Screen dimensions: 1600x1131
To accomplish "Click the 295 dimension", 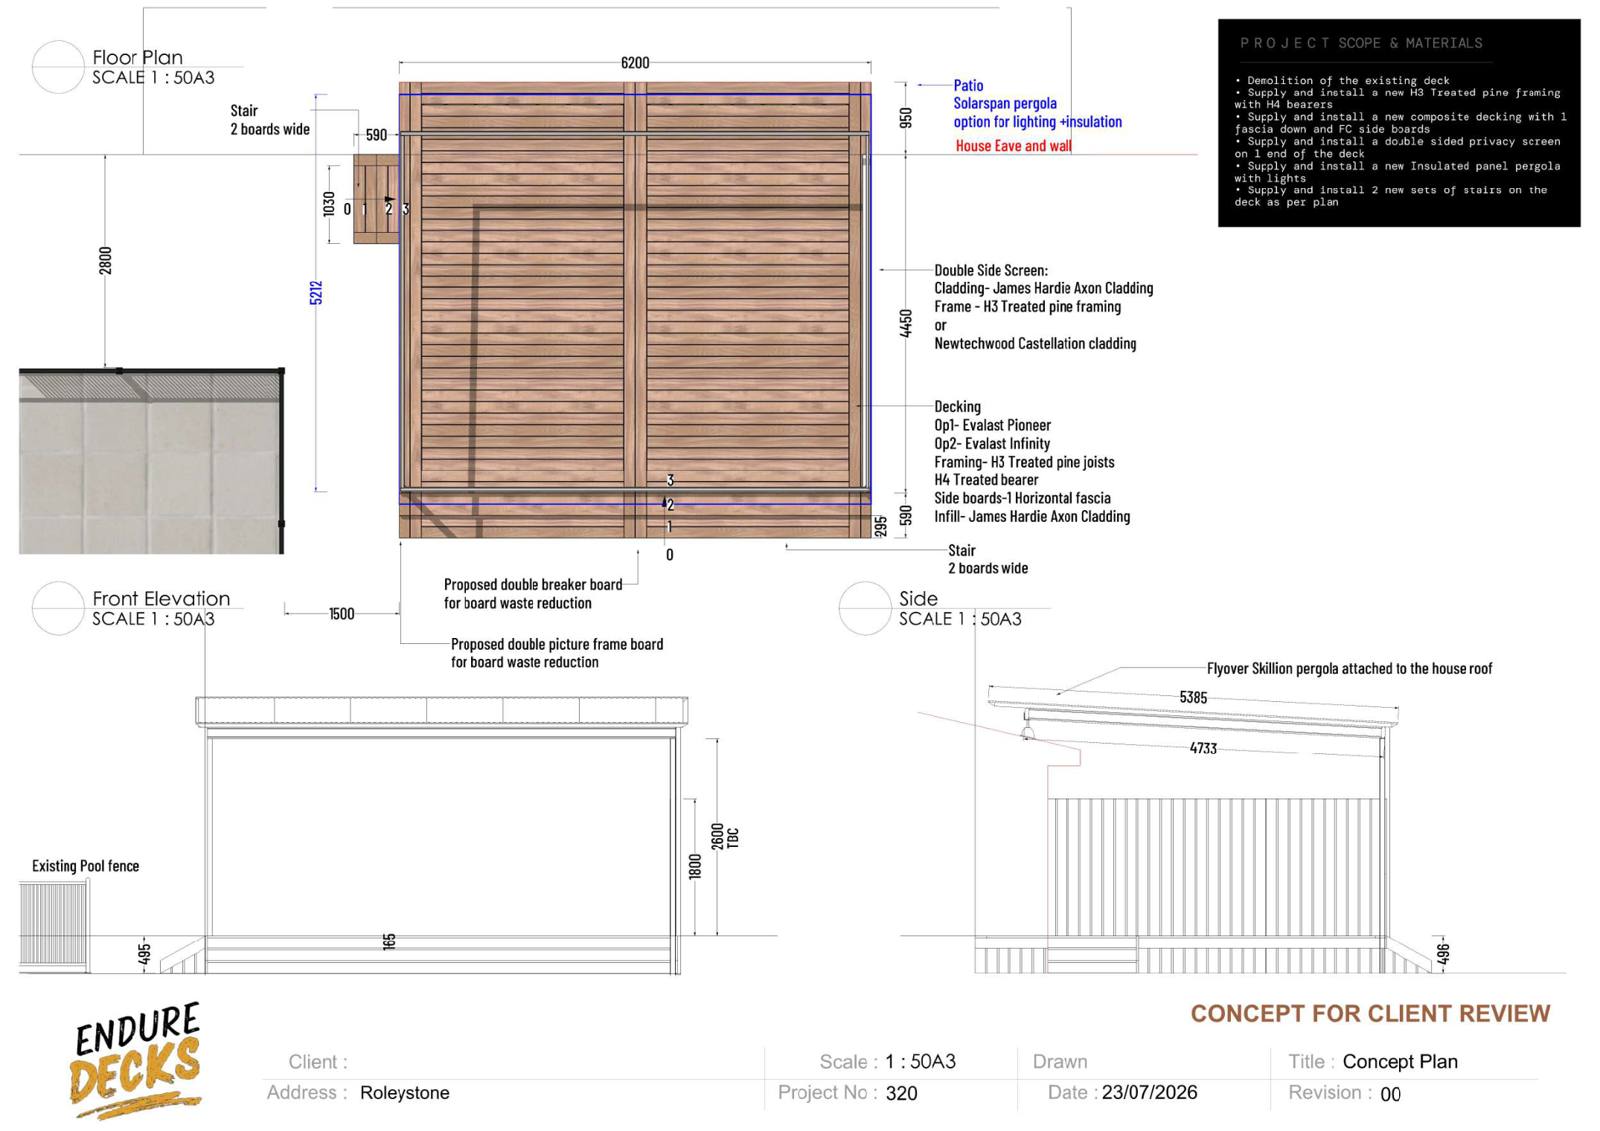I will pyautogui.click(x=881, y=526).
